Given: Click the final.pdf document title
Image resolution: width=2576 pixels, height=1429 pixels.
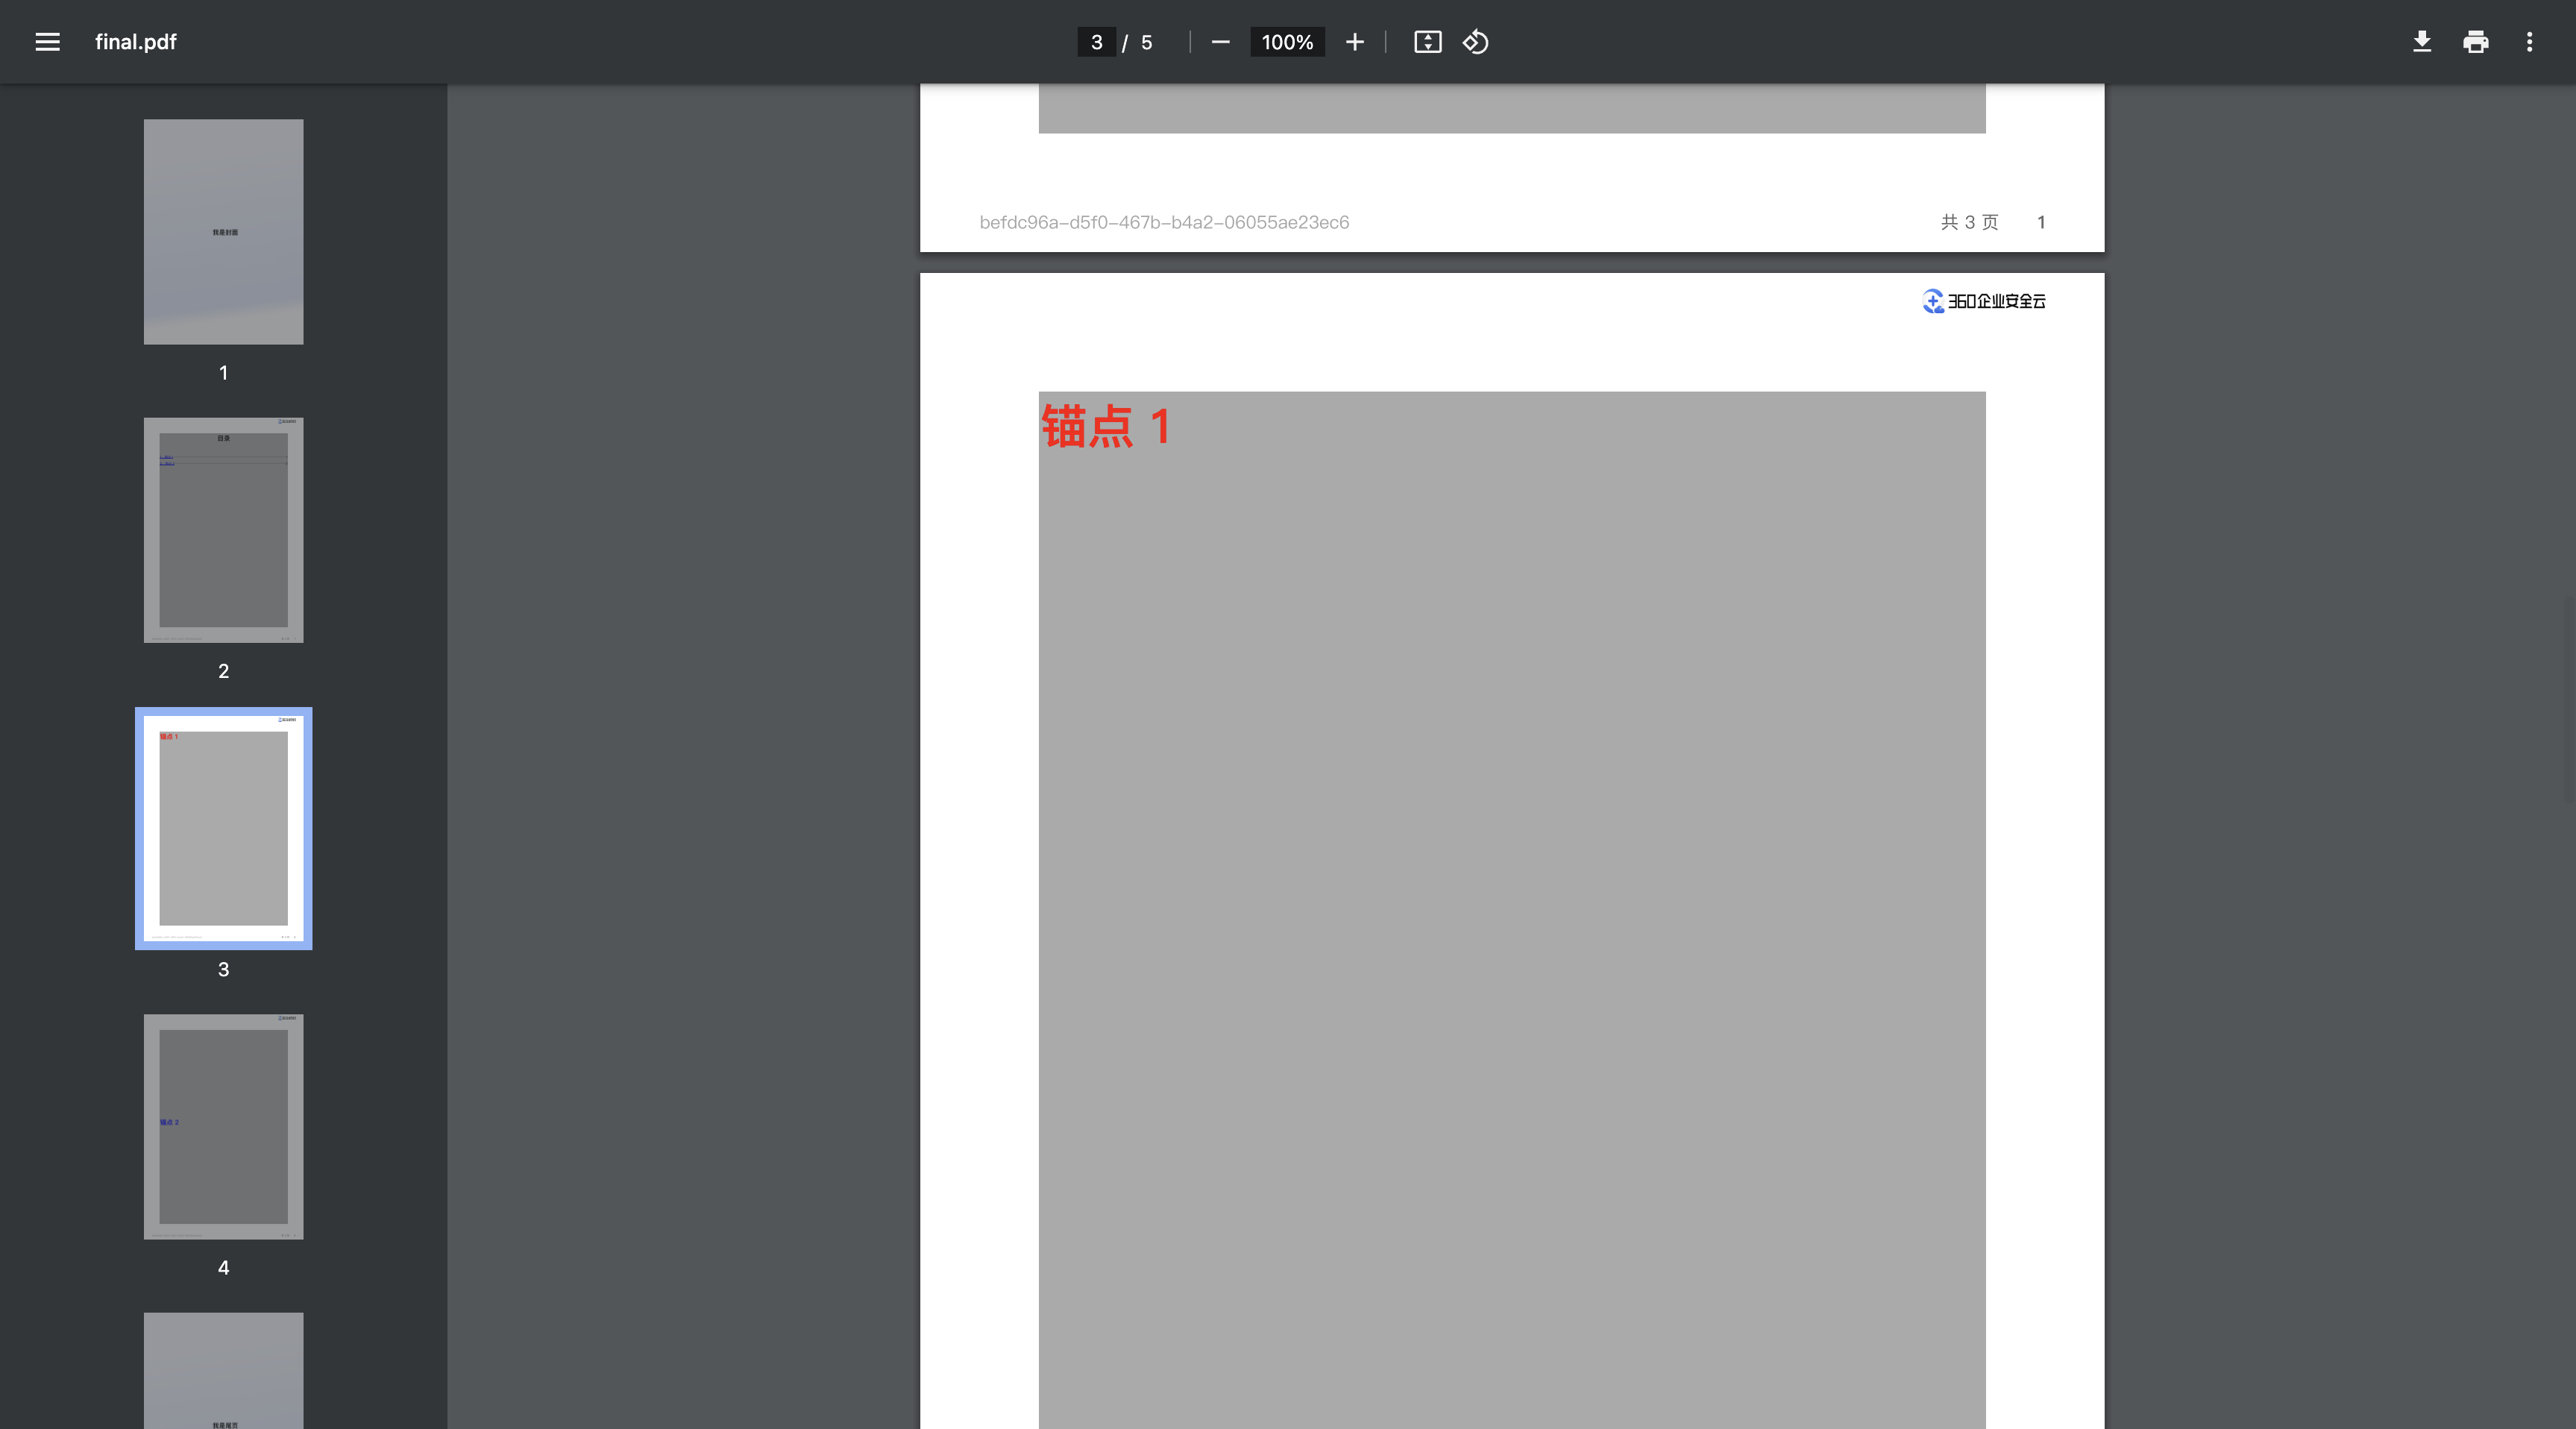Looking at the screenshot, I should tap(136, 42).
